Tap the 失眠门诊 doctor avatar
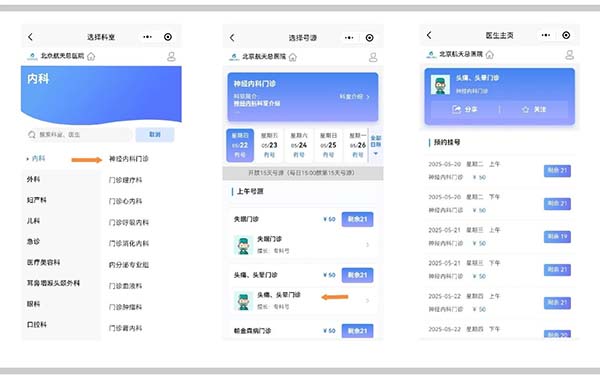Image resolution: width=600 pixels, height=381 pixels. click(243, 245)
